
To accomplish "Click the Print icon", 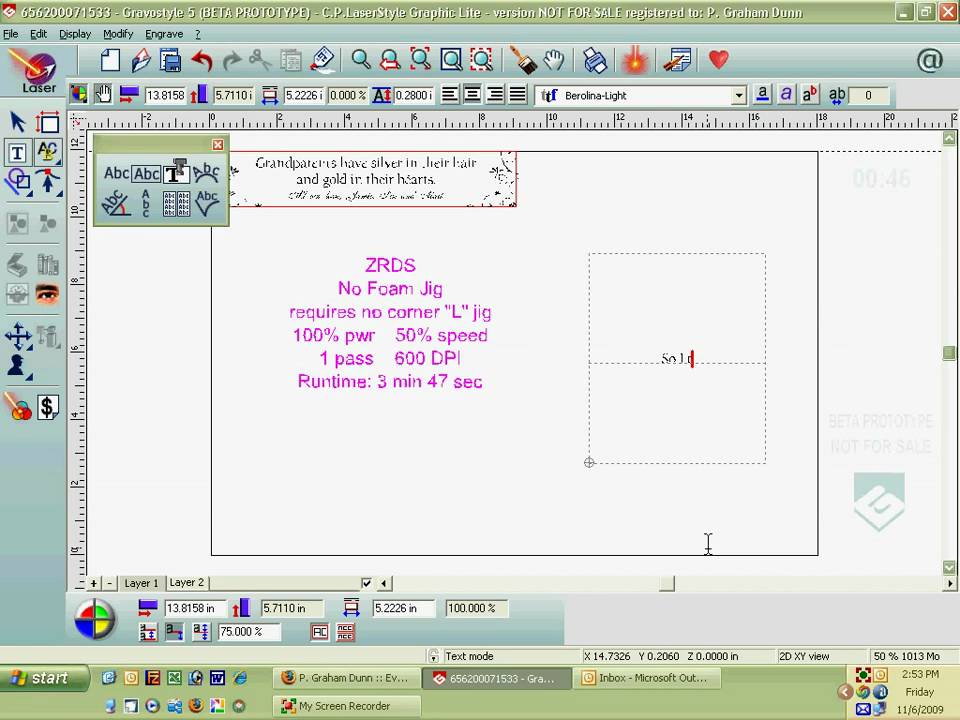I will tap(594, 60).
